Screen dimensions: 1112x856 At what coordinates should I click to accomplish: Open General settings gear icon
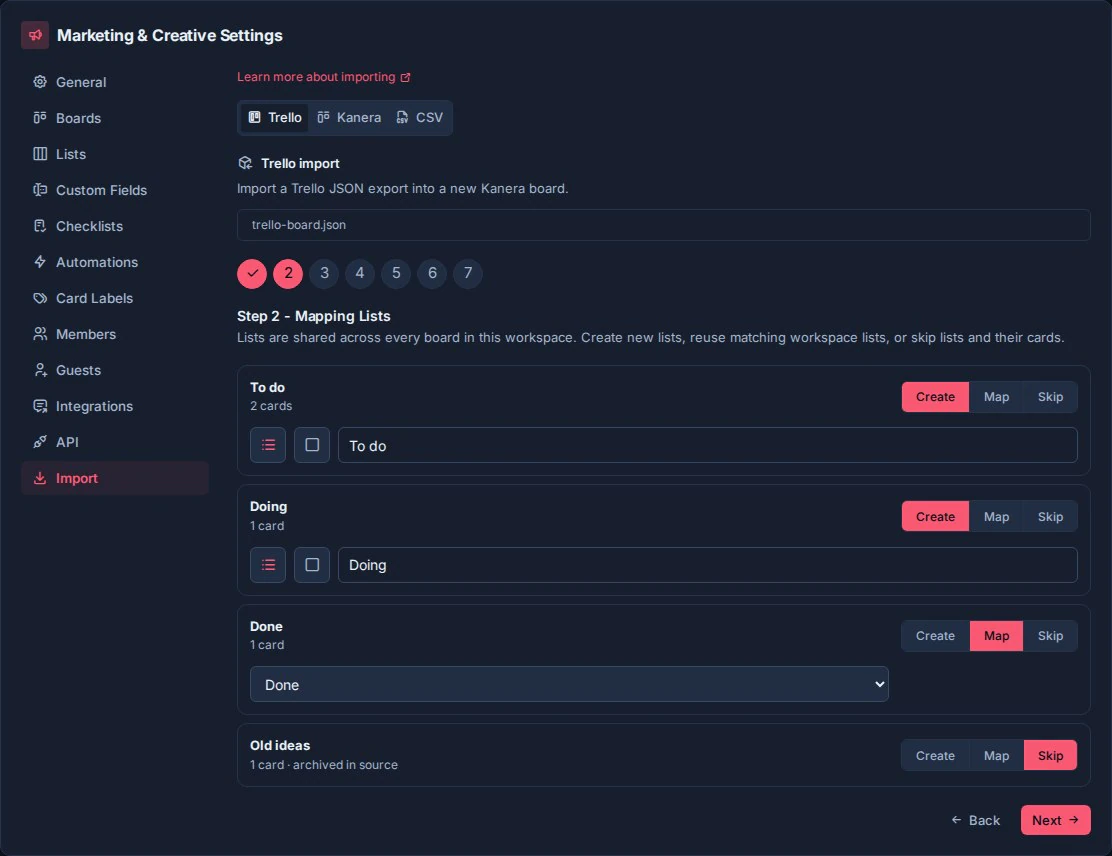coord(40,82)
